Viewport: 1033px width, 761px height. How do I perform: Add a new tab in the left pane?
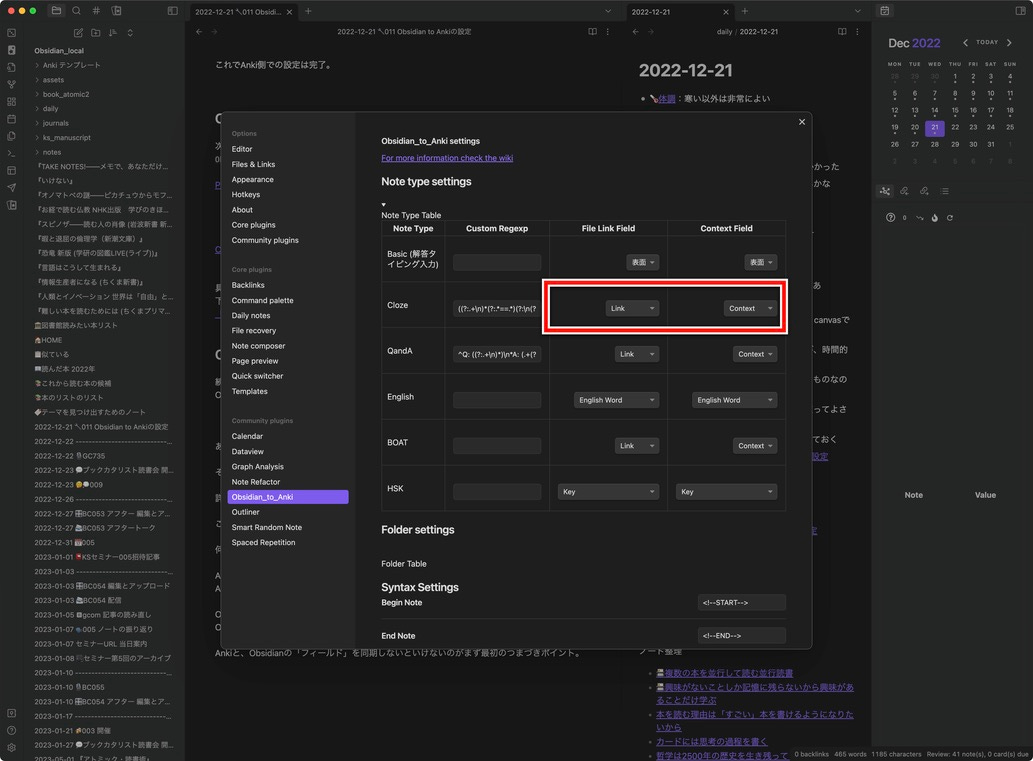(308, 11)
